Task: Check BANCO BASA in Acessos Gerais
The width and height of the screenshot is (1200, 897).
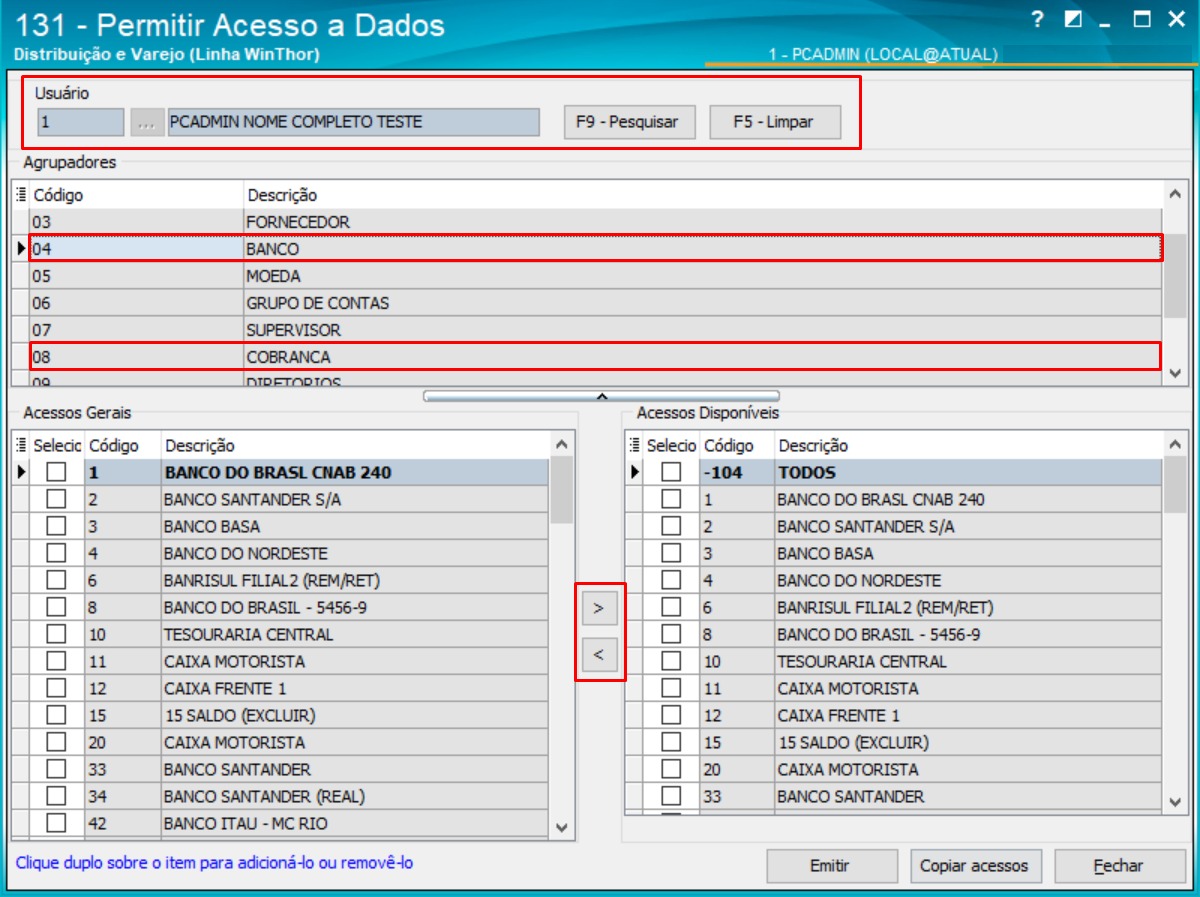Action: pyautogui.click(x=57, y=526)
